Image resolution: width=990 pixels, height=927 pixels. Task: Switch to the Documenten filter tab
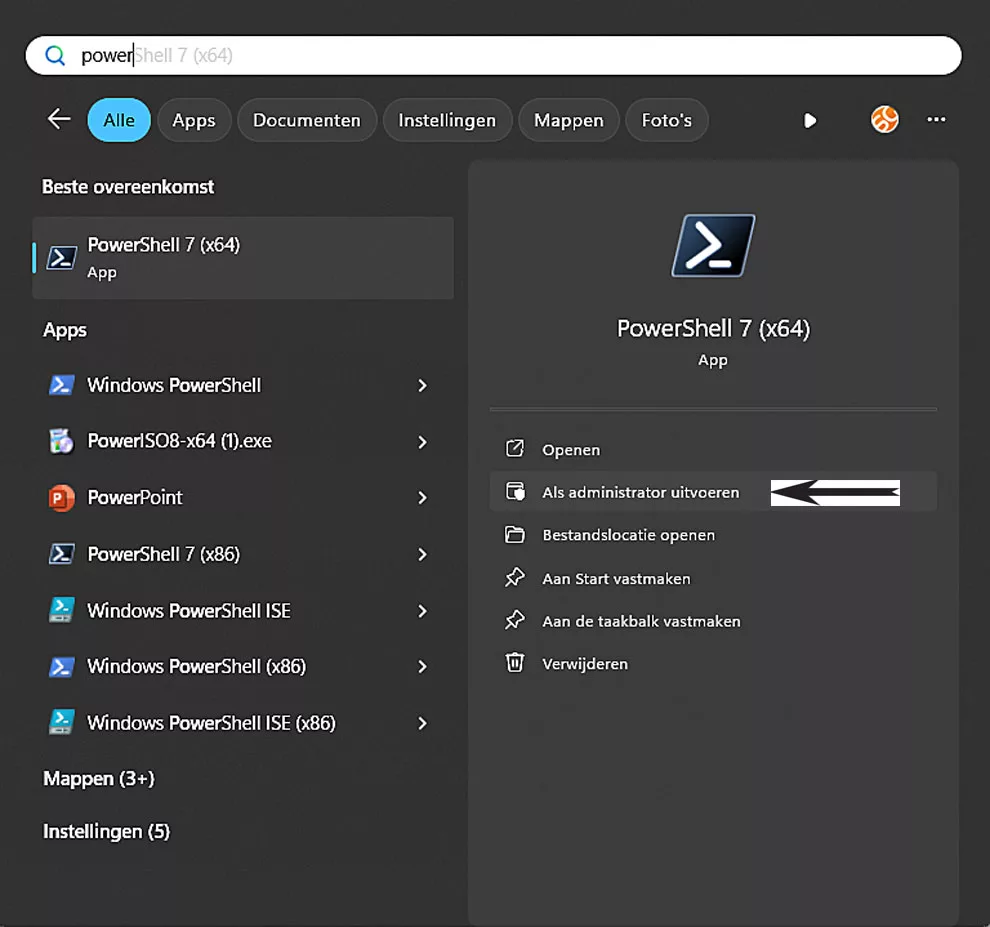[307, 120]
